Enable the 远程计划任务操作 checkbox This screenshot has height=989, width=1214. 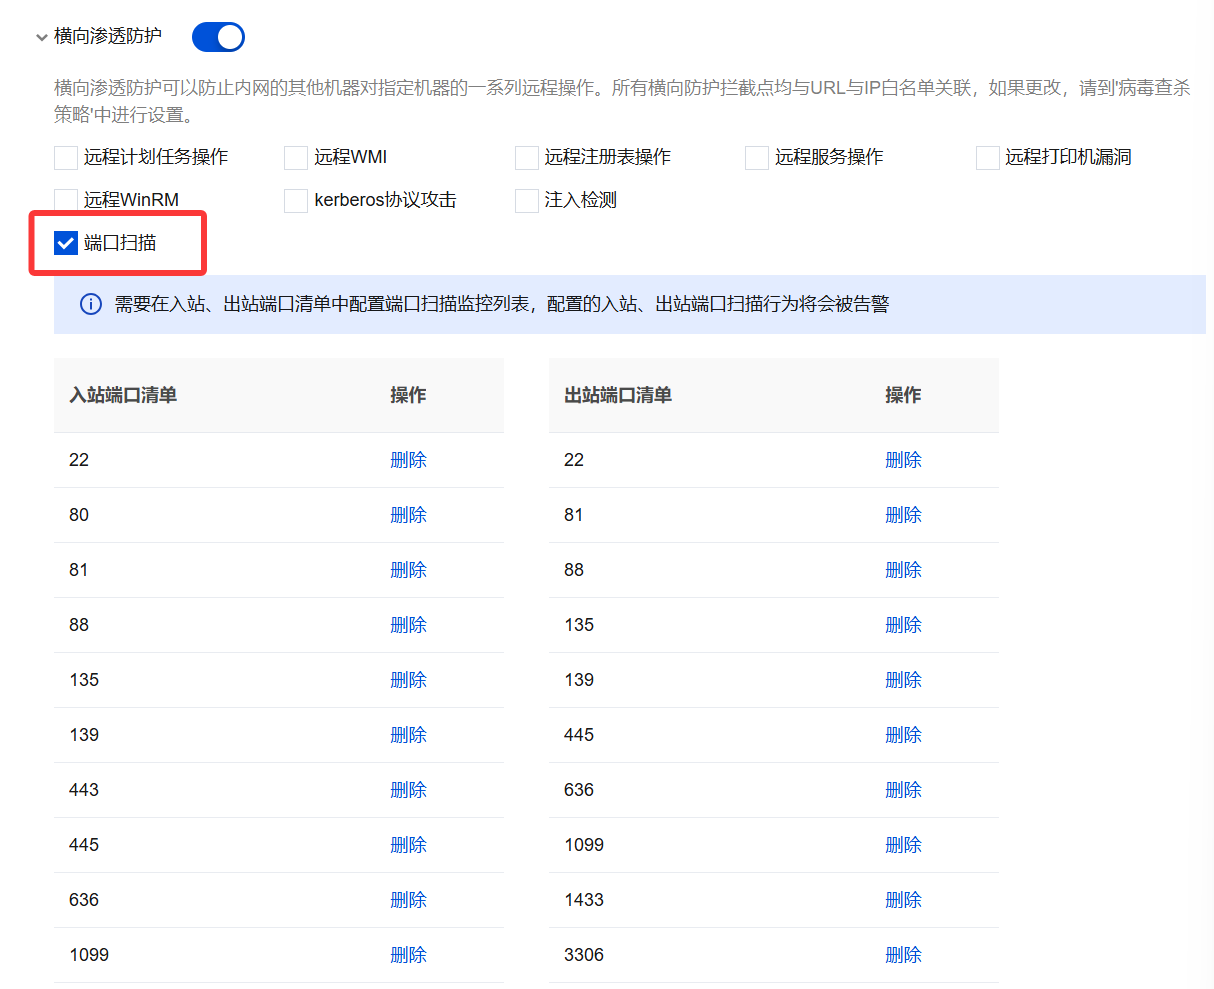point(66,157)
